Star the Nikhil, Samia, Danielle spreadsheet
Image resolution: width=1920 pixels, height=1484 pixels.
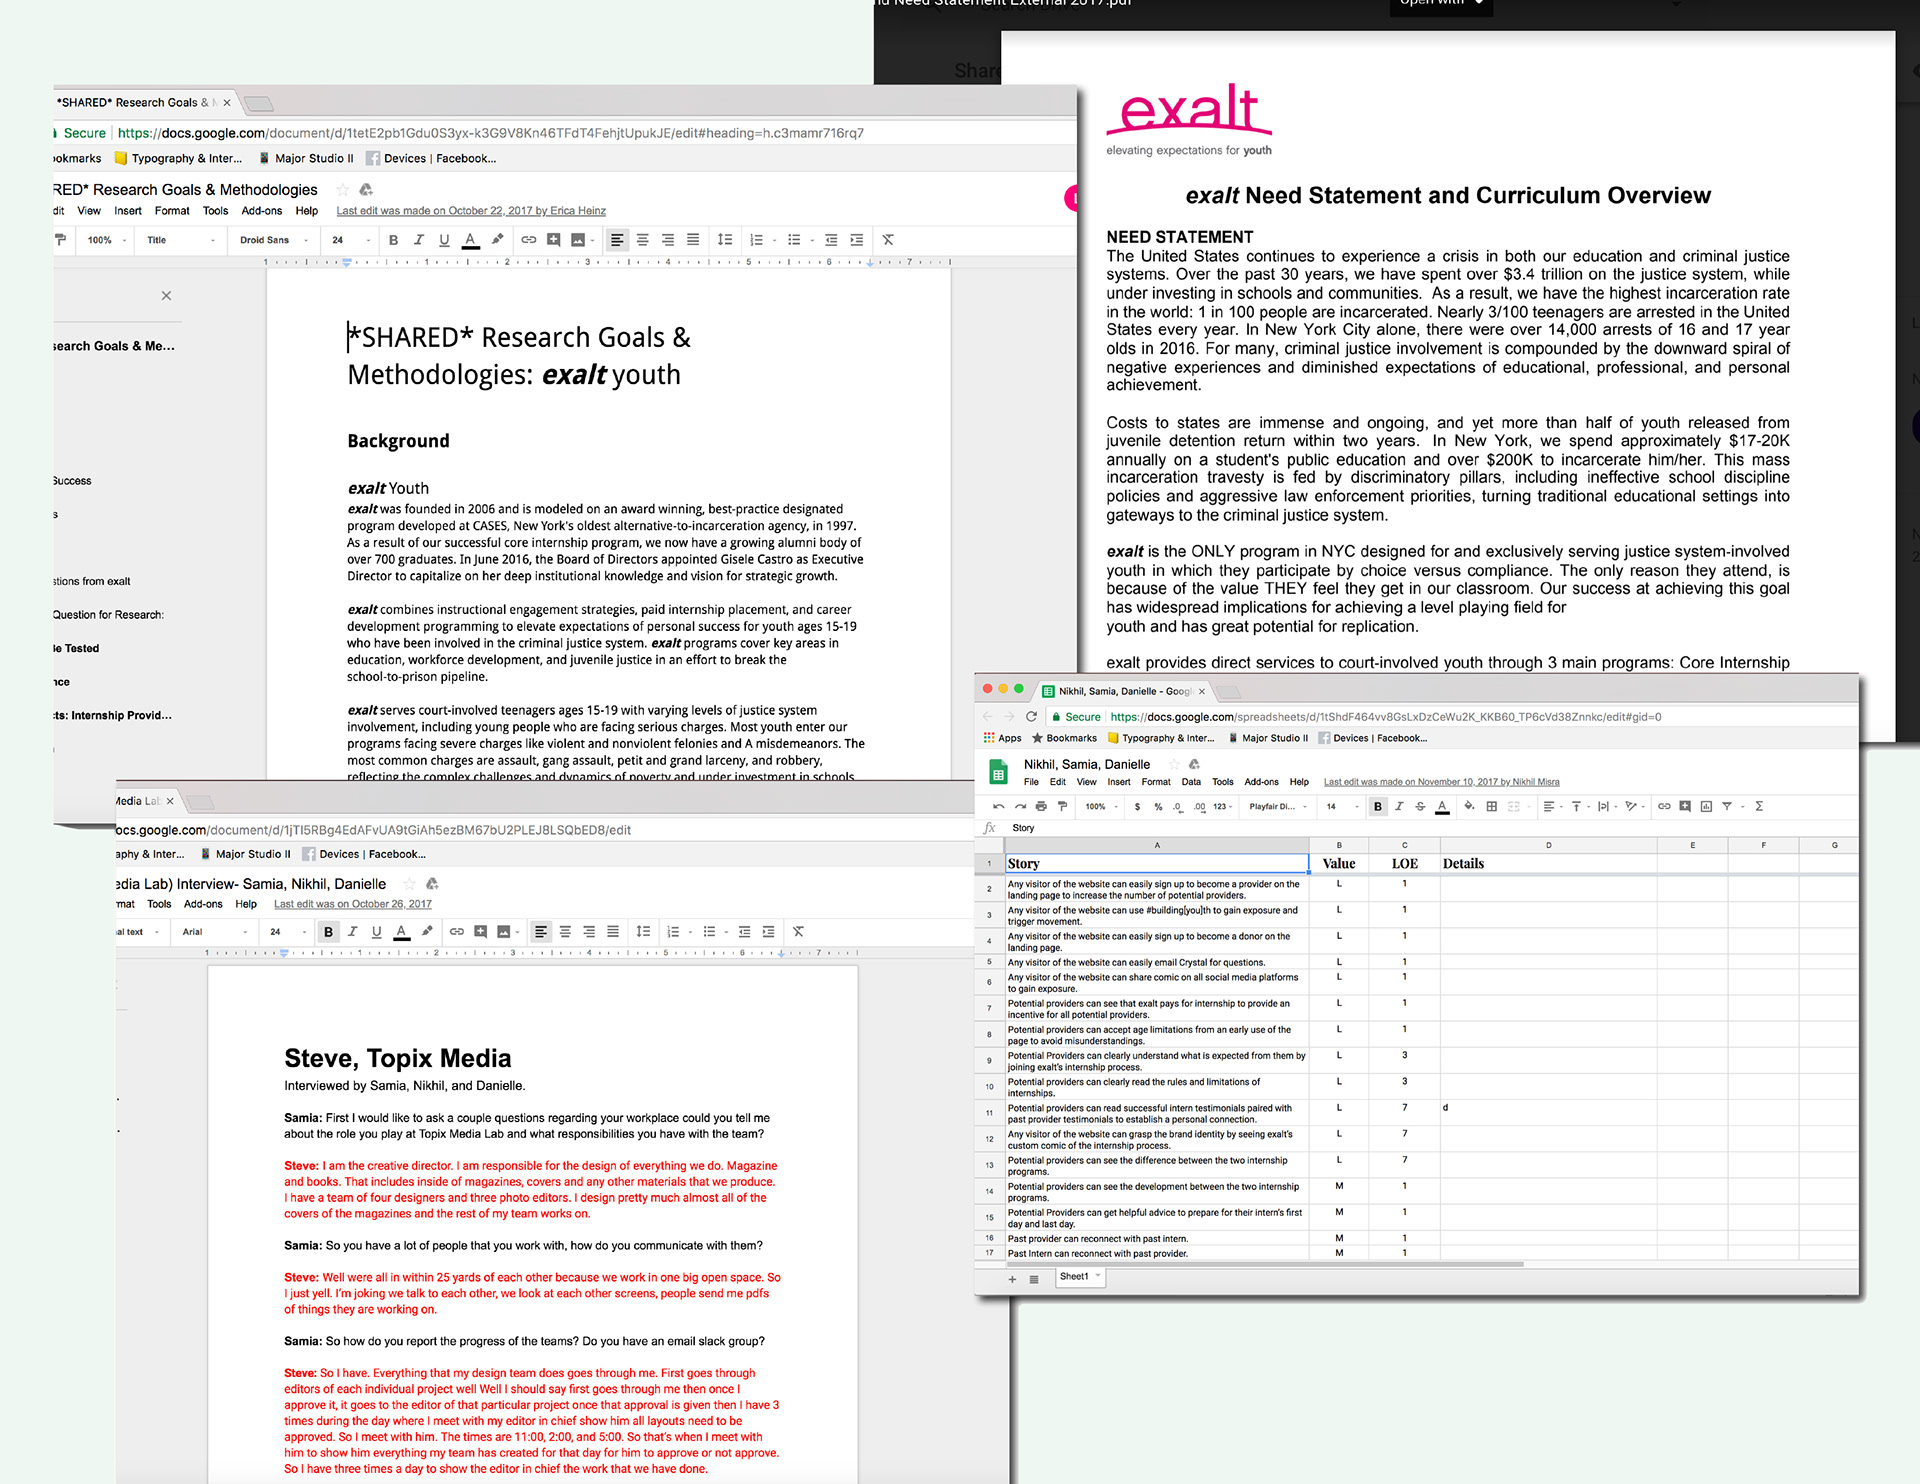pos(1174,764)
